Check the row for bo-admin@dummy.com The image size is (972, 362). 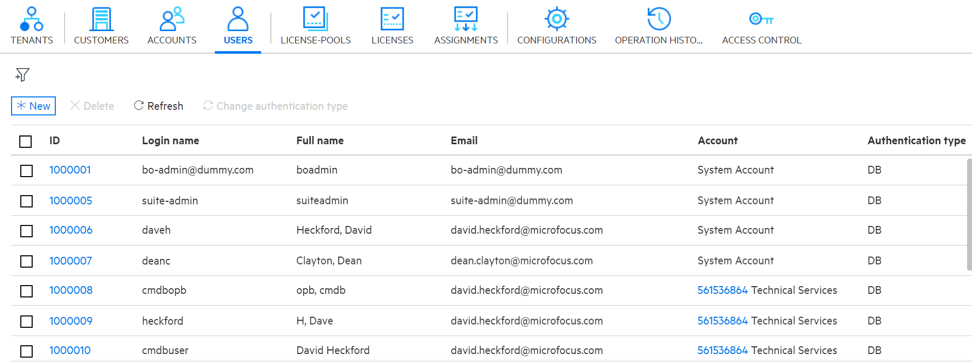[x=26, y=170]
